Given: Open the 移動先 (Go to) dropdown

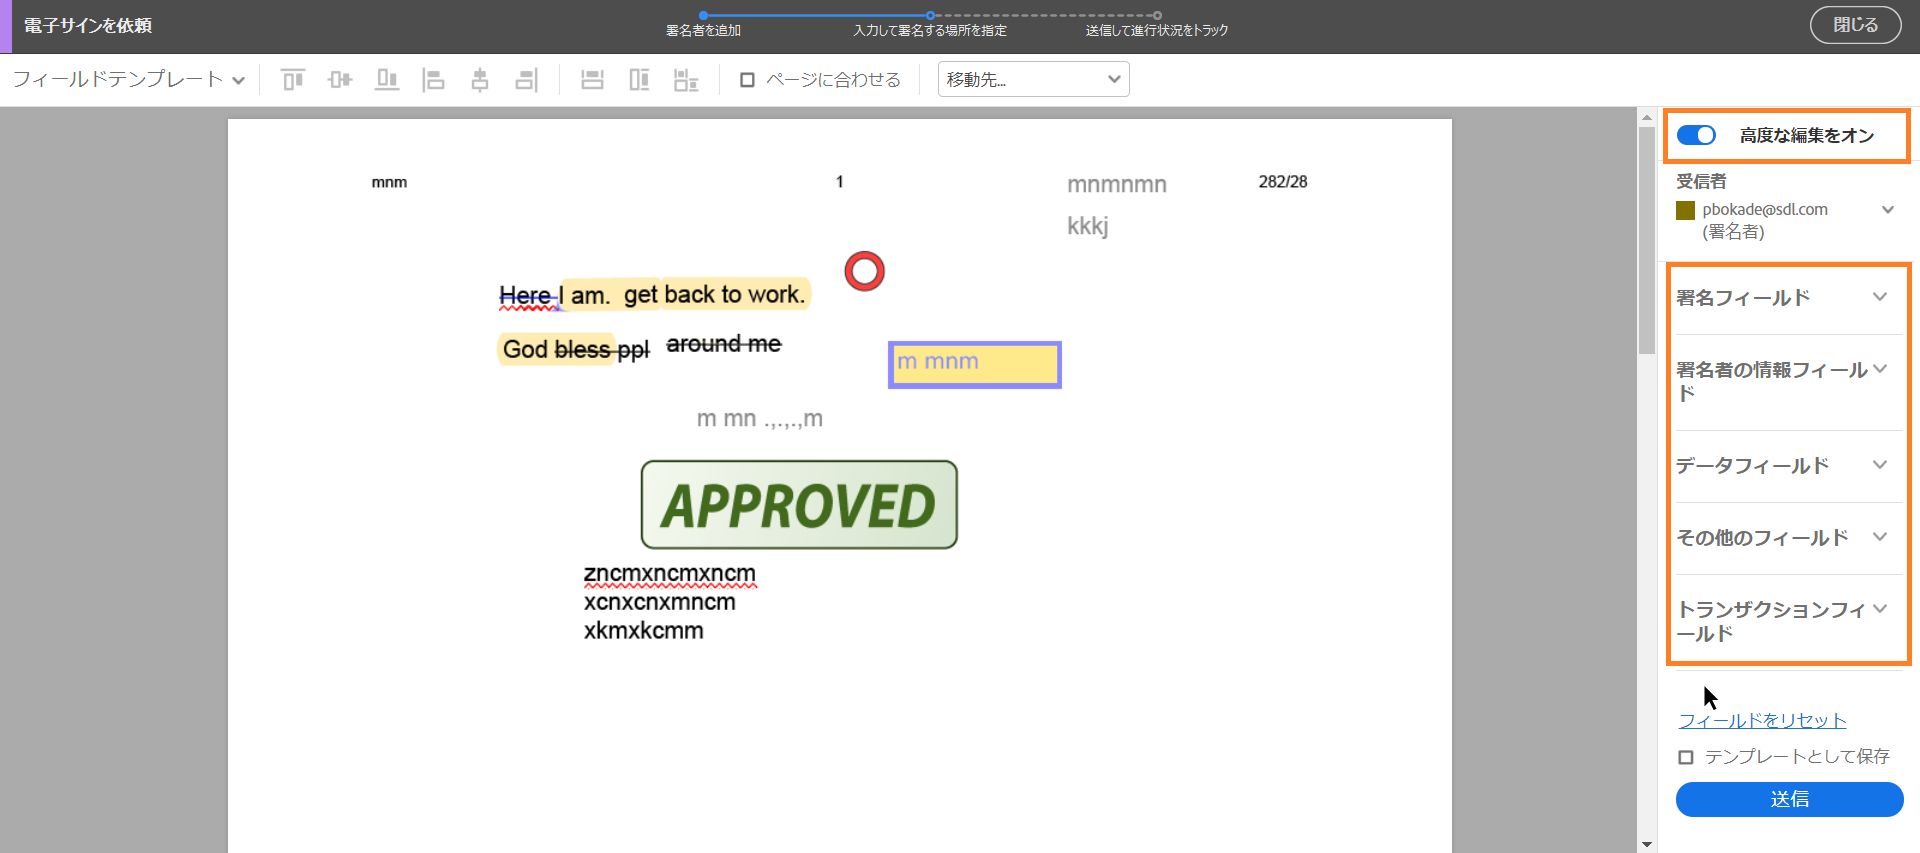Looking at the screenshot, I should tap(1033, 80).
